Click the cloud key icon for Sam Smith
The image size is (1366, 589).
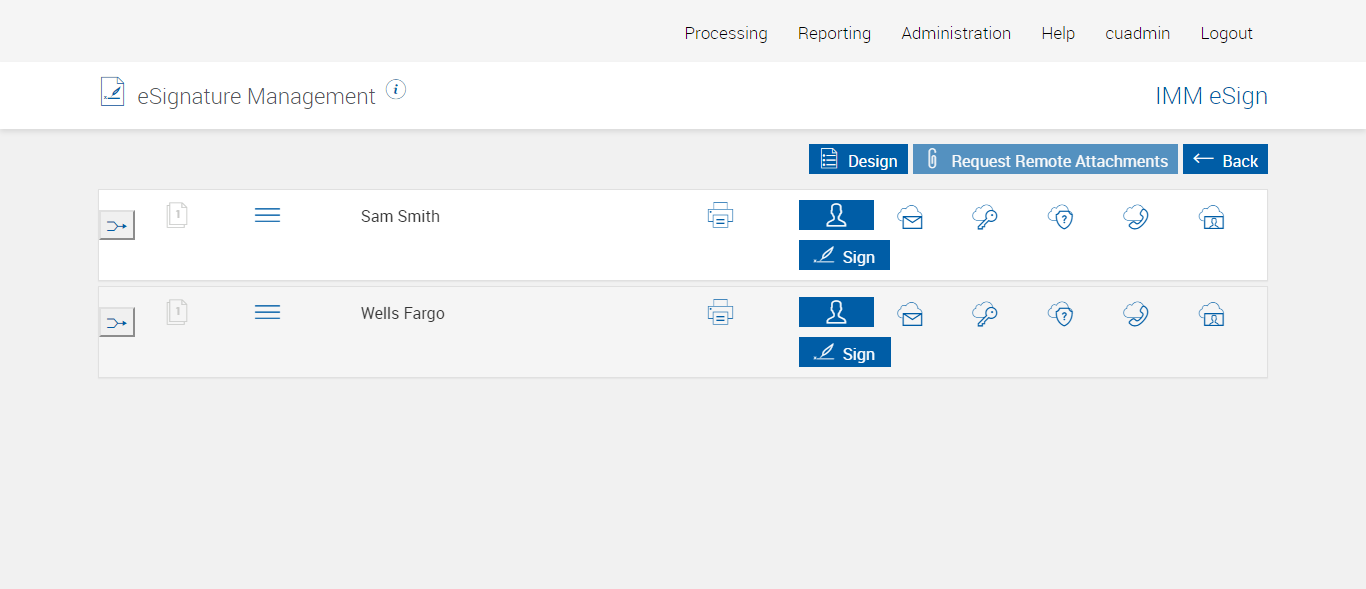coord(985,217)
